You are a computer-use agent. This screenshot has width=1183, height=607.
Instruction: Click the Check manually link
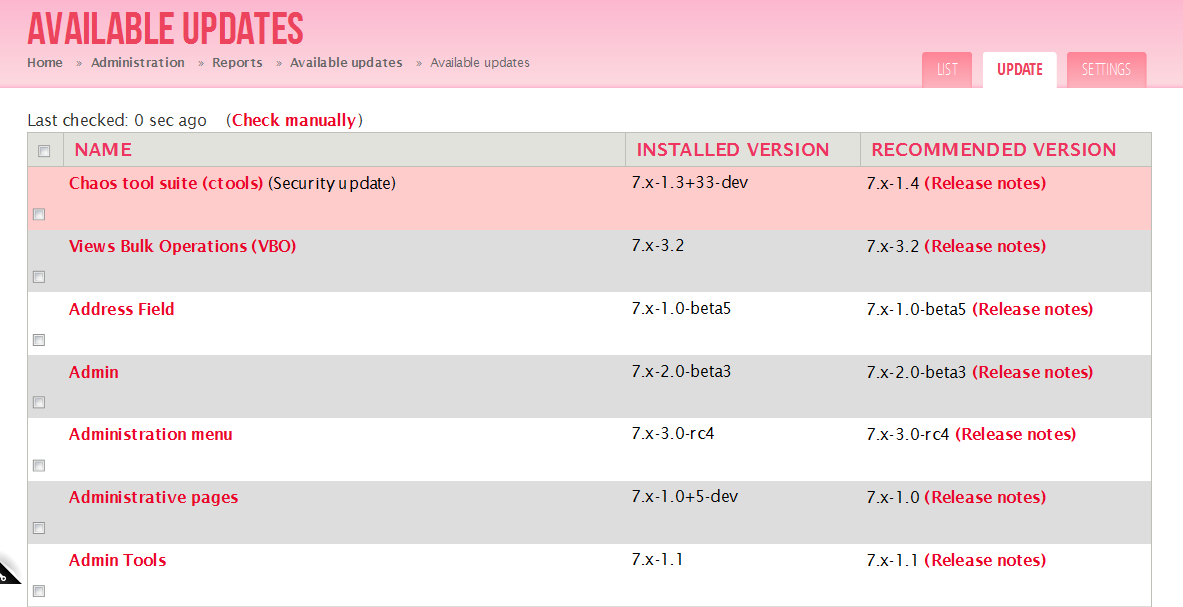click(x=293, y=121)
